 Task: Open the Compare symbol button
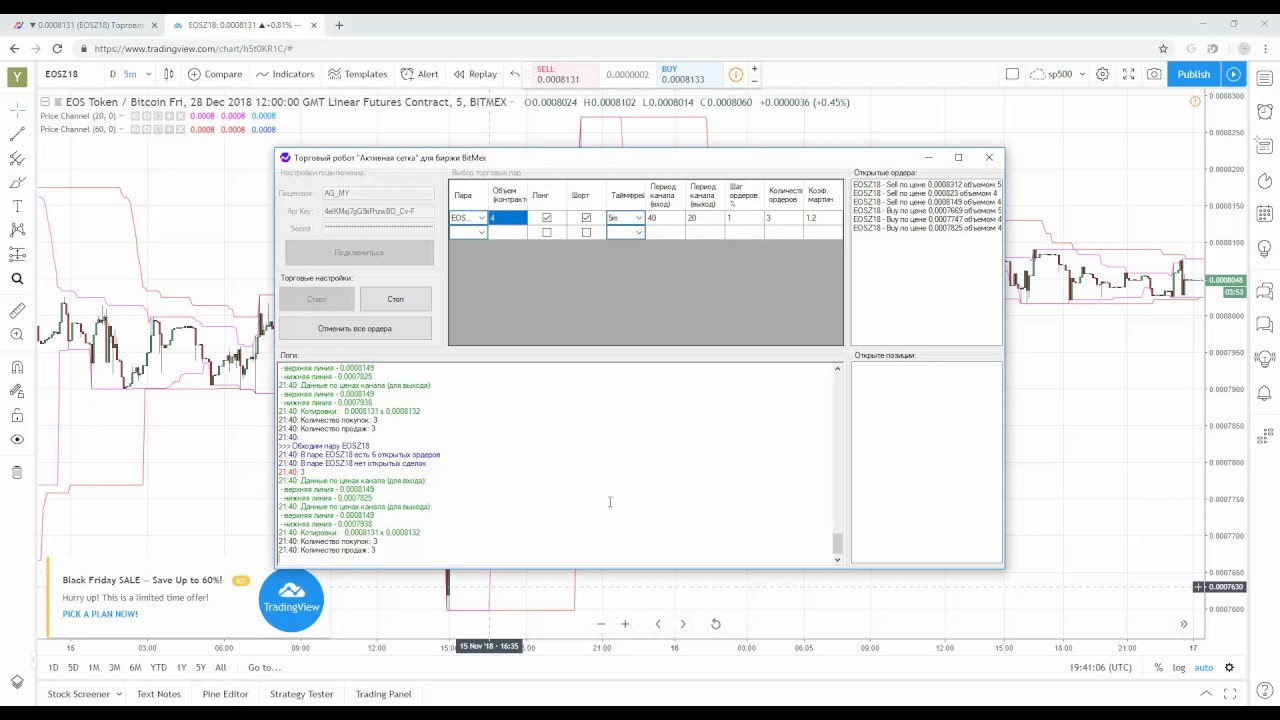215,74
